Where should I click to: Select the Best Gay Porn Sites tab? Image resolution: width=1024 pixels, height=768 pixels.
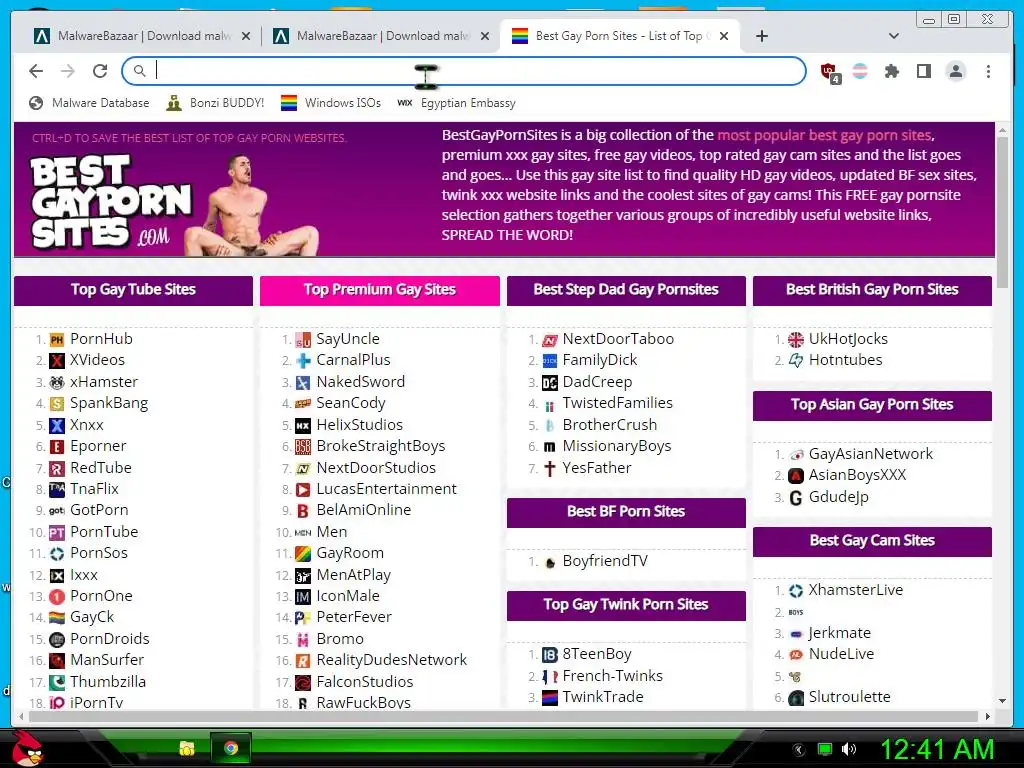[620, 36]
